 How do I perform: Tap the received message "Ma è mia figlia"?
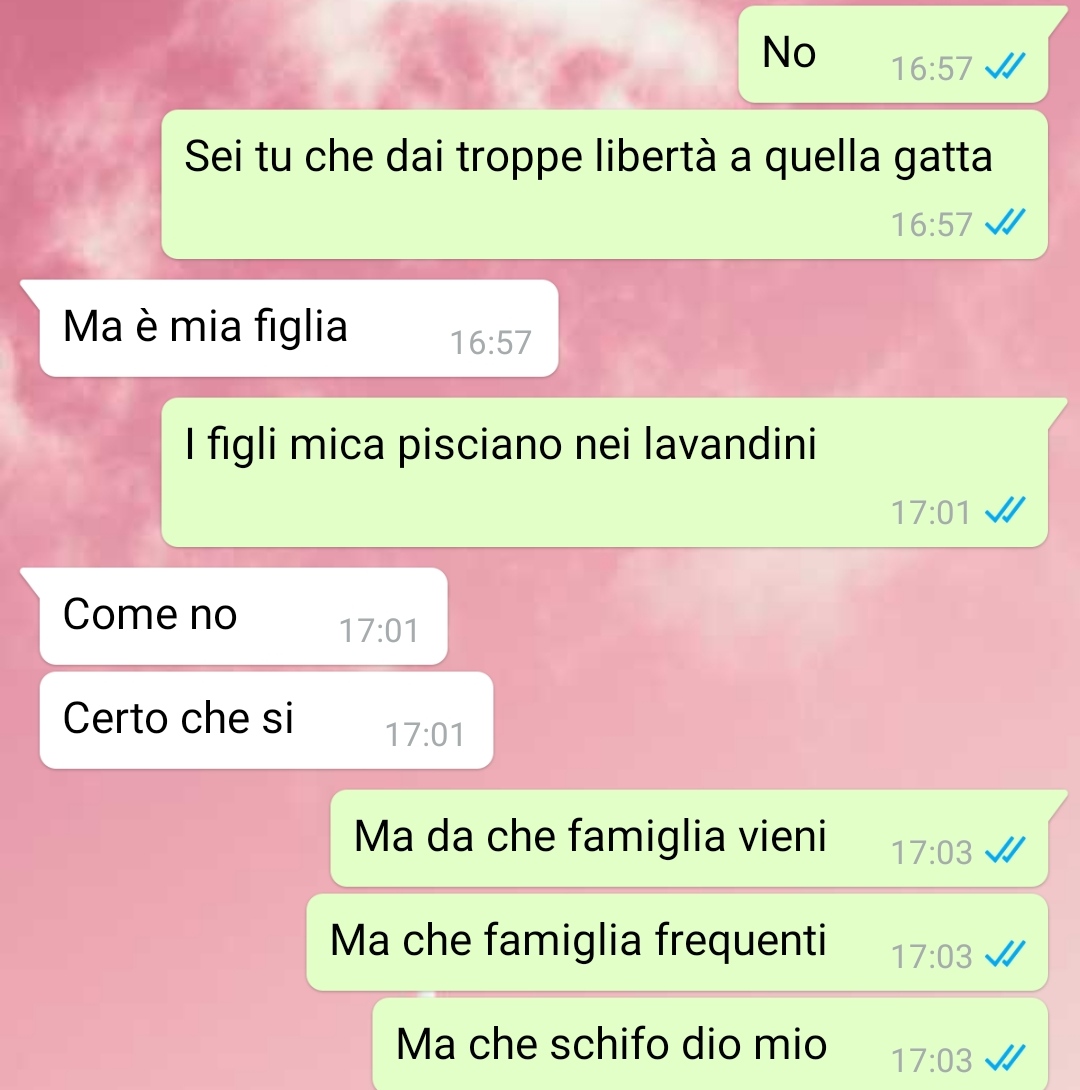299,328
